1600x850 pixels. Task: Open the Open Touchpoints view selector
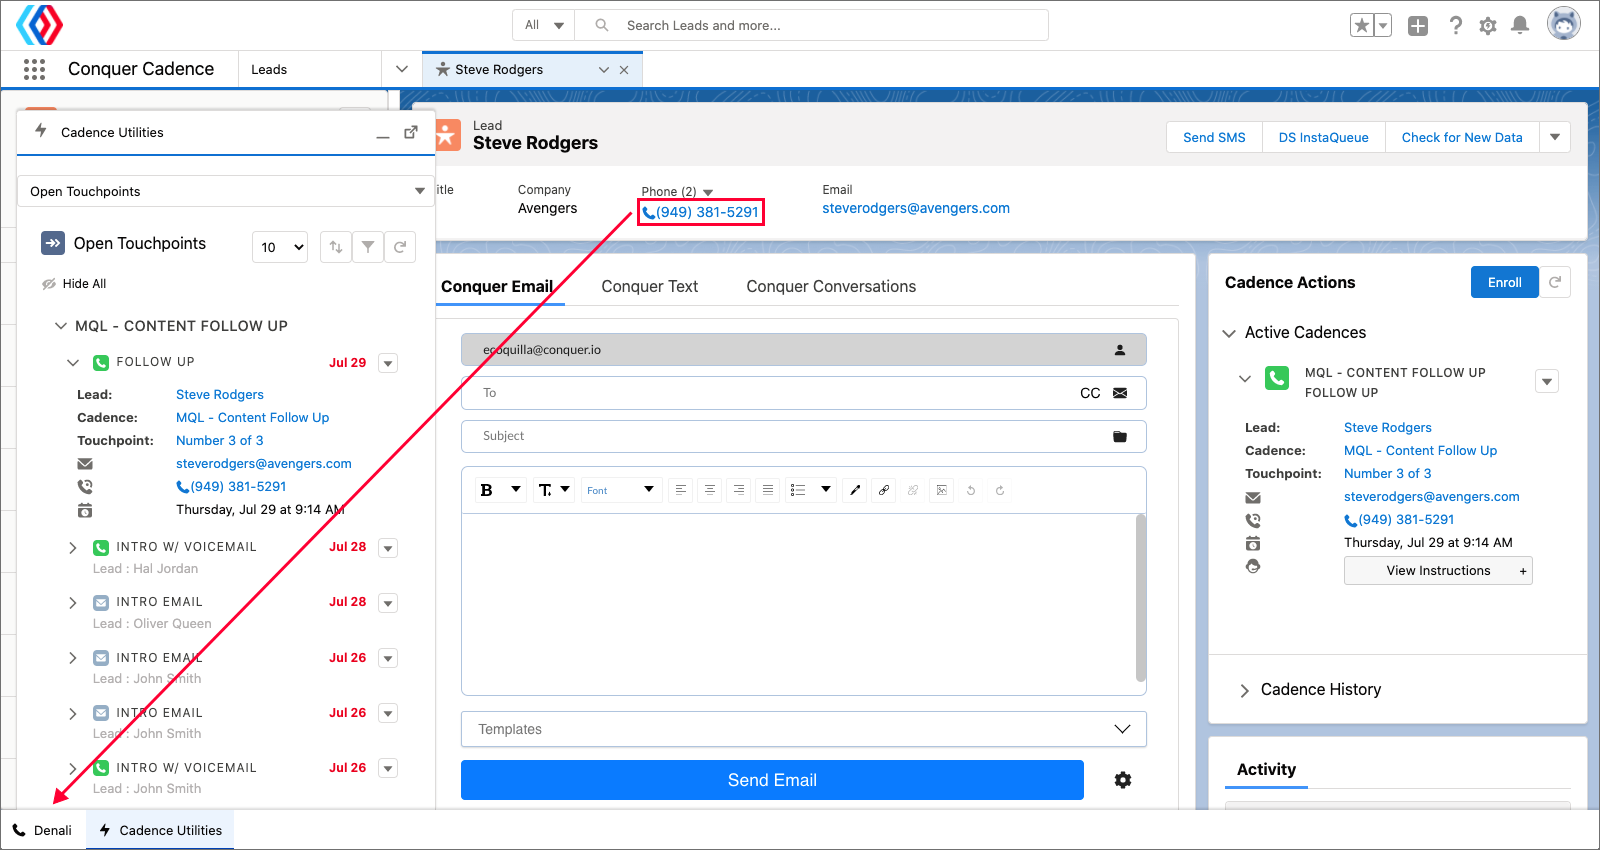click(226, 191)
